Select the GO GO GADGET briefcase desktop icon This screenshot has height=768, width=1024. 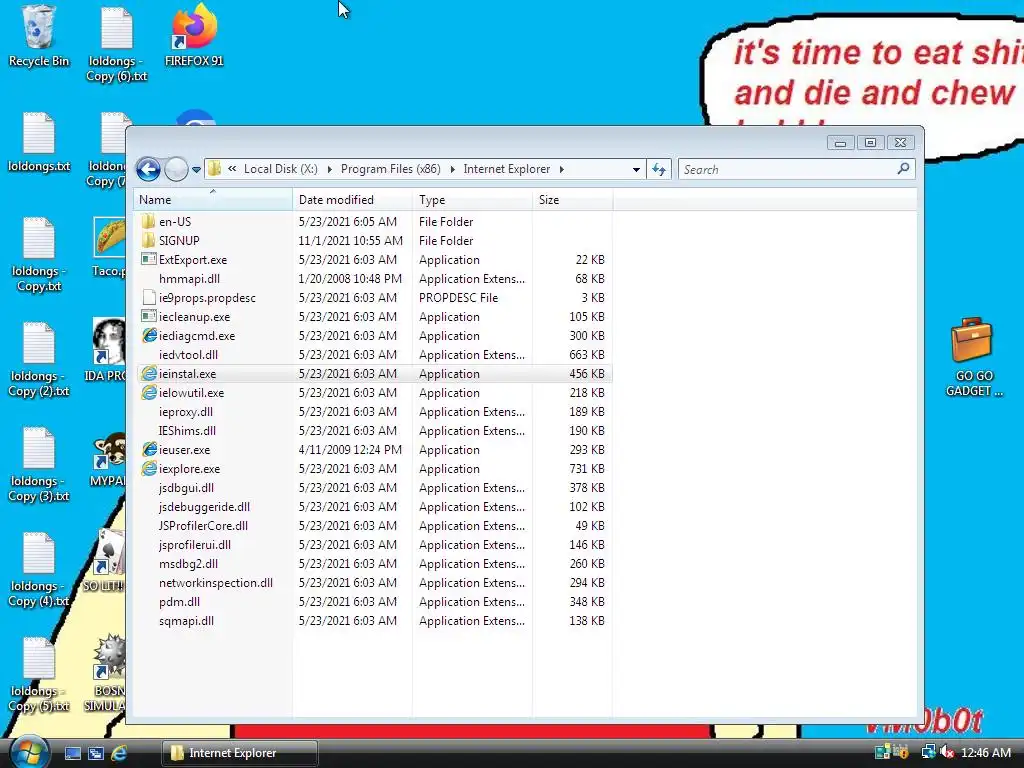[x=974, y=357]
